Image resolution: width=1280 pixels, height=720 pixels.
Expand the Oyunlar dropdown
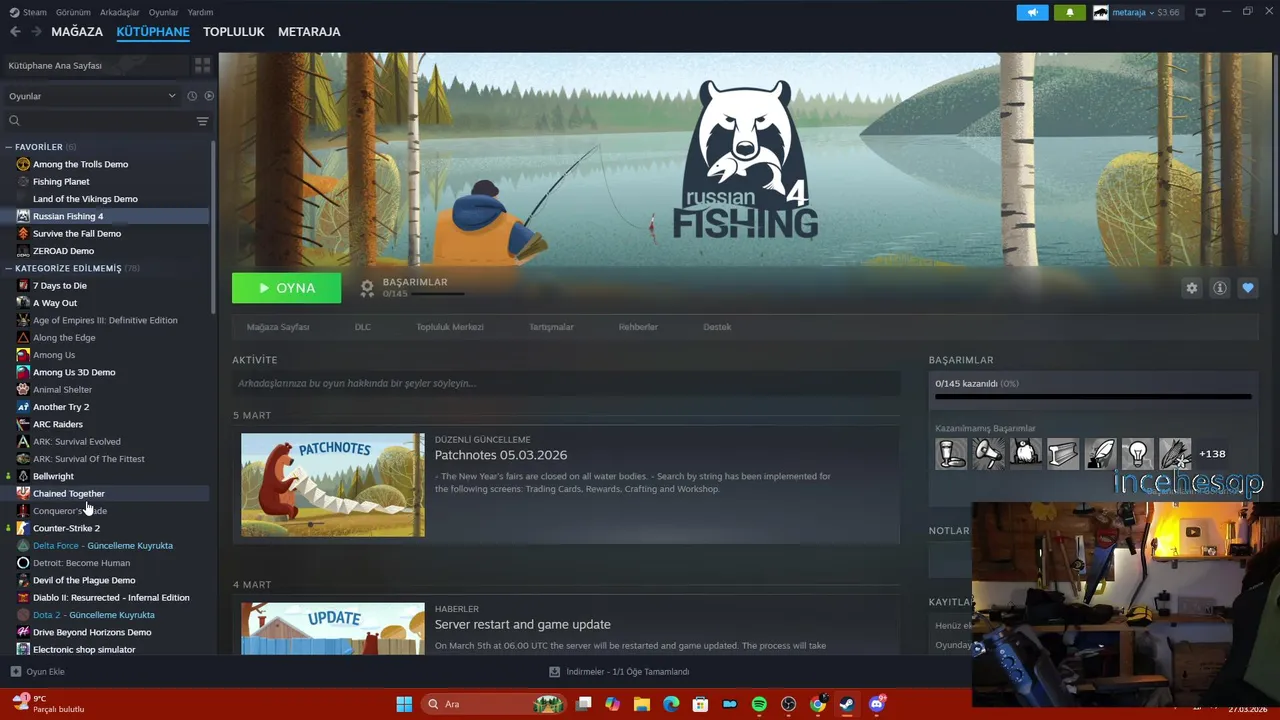click(92, 96)
